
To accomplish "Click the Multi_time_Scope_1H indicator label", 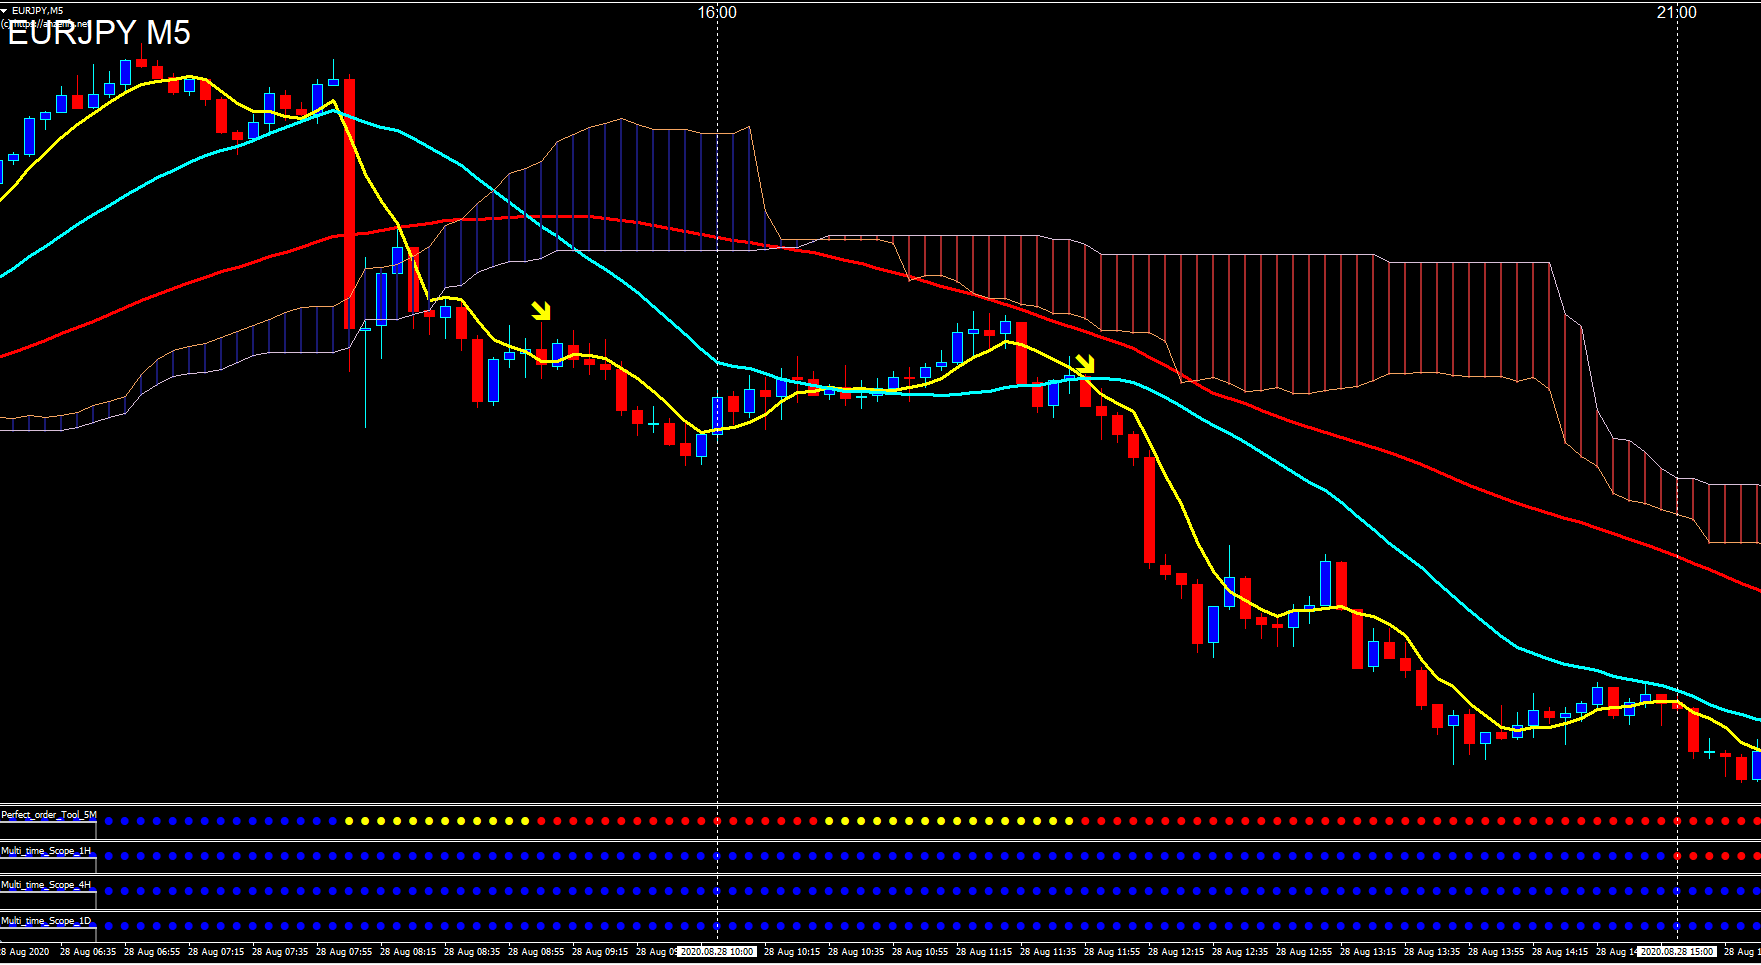I will coord(46,851).
